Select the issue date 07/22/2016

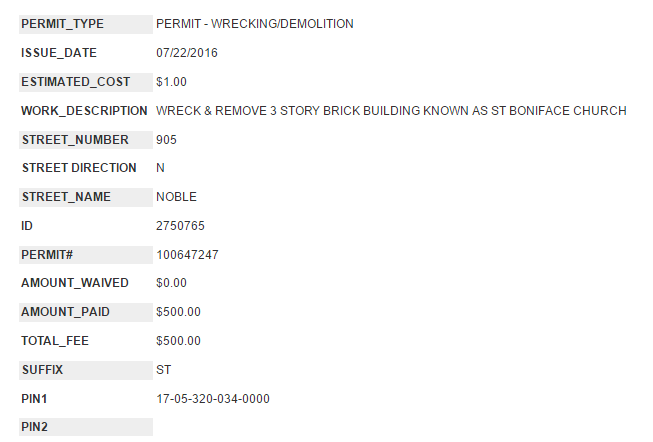tap(187, 52)
